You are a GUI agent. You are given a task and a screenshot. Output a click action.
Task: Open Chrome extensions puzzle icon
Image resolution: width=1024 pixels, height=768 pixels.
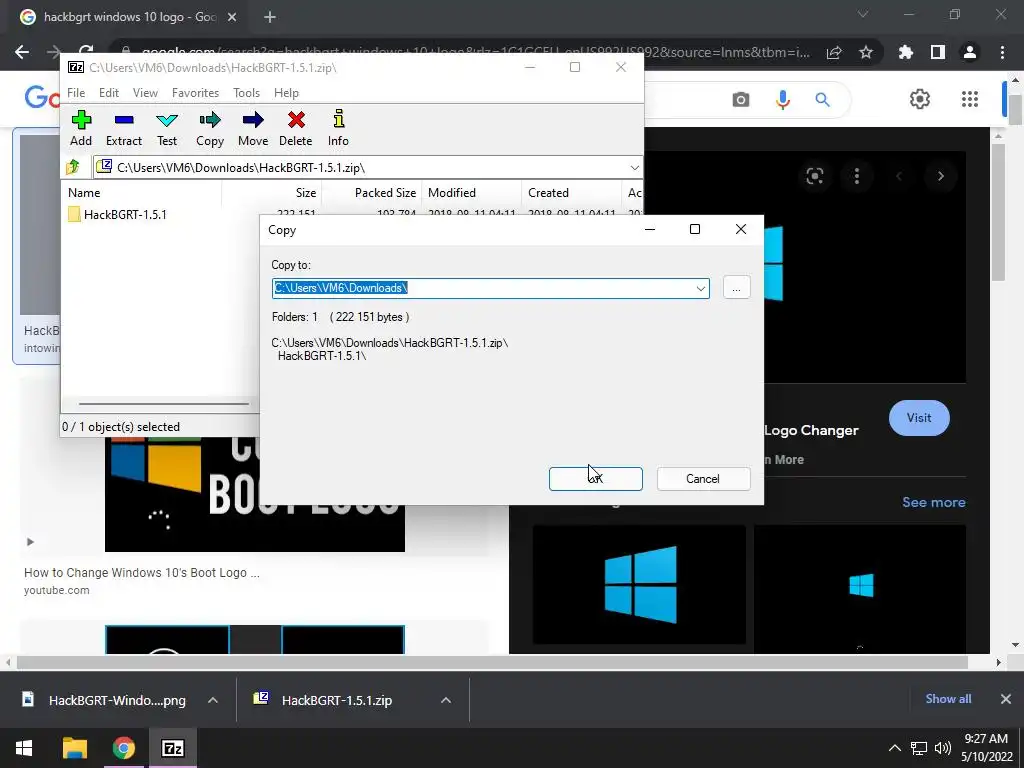click(x=905, y=52)
